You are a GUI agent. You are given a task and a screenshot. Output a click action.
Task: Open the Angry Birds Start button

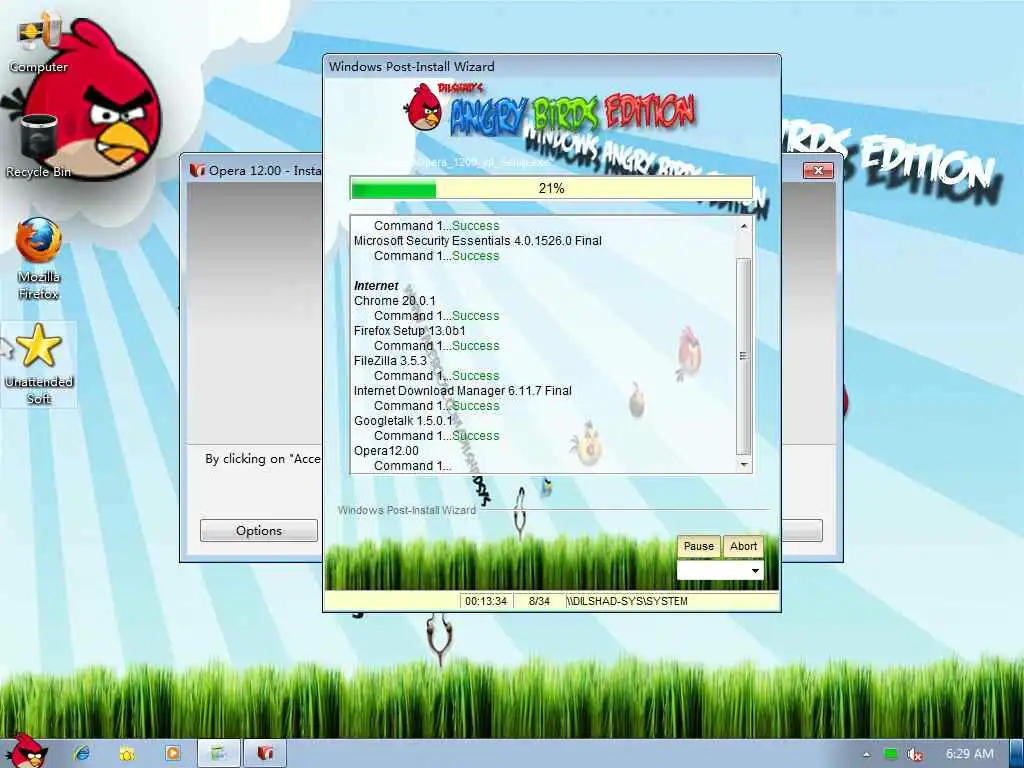coord(27,751)
